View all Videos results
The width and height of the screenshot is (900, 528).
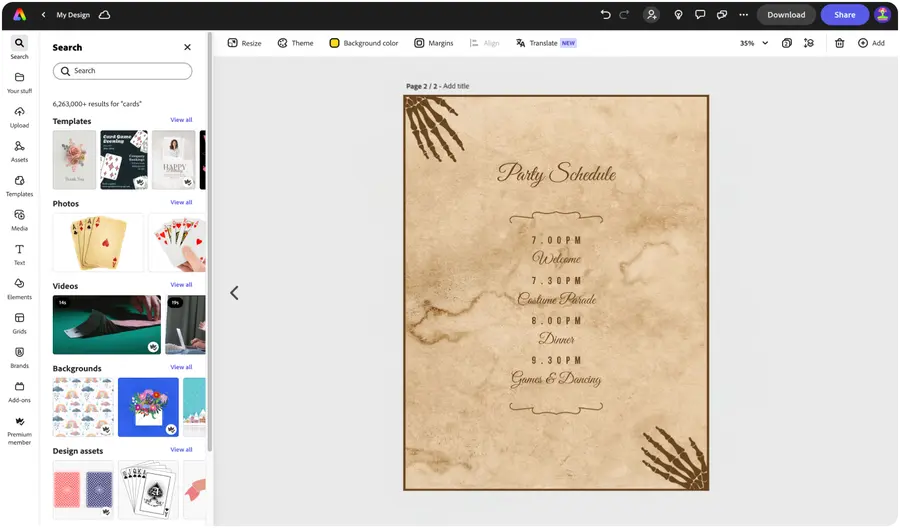(x=181, y=285)
